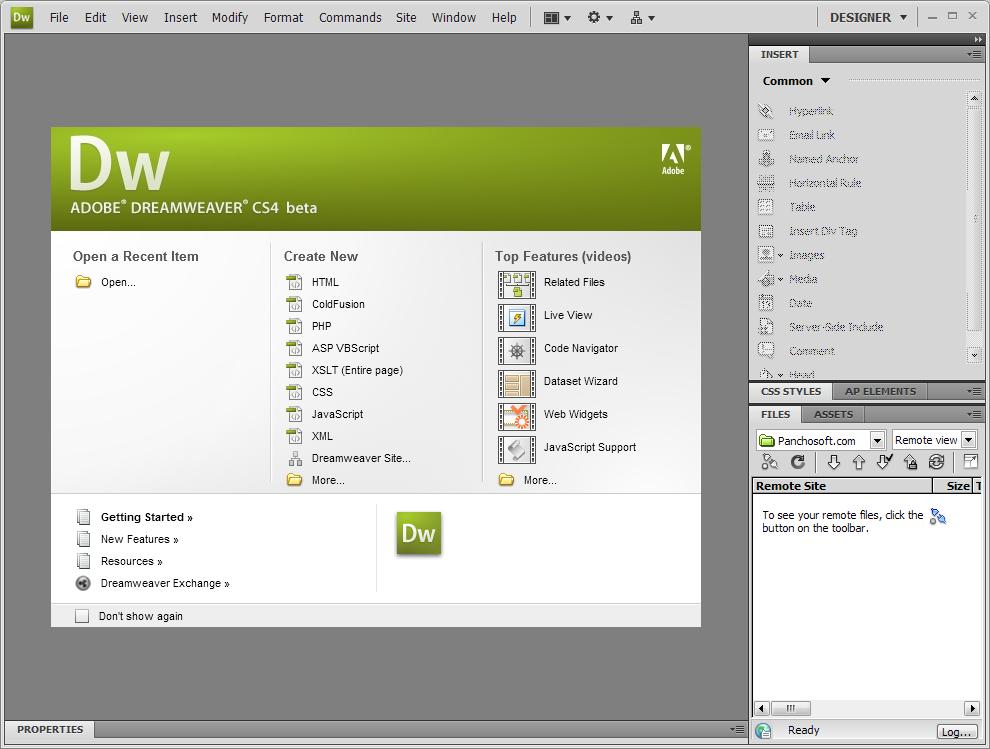
Task: Click the Files panel scroll right arrow
Action: [972, 709]
